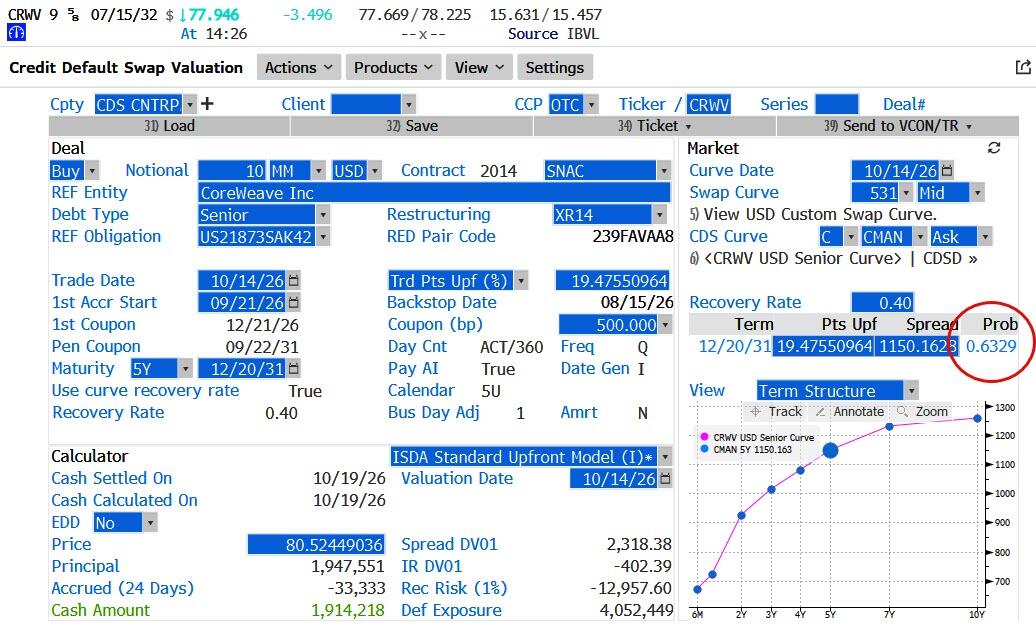Expand the Buy/Sell direction dropdown
Screen dimensions: 1036x633
click(x=92, y=170)
